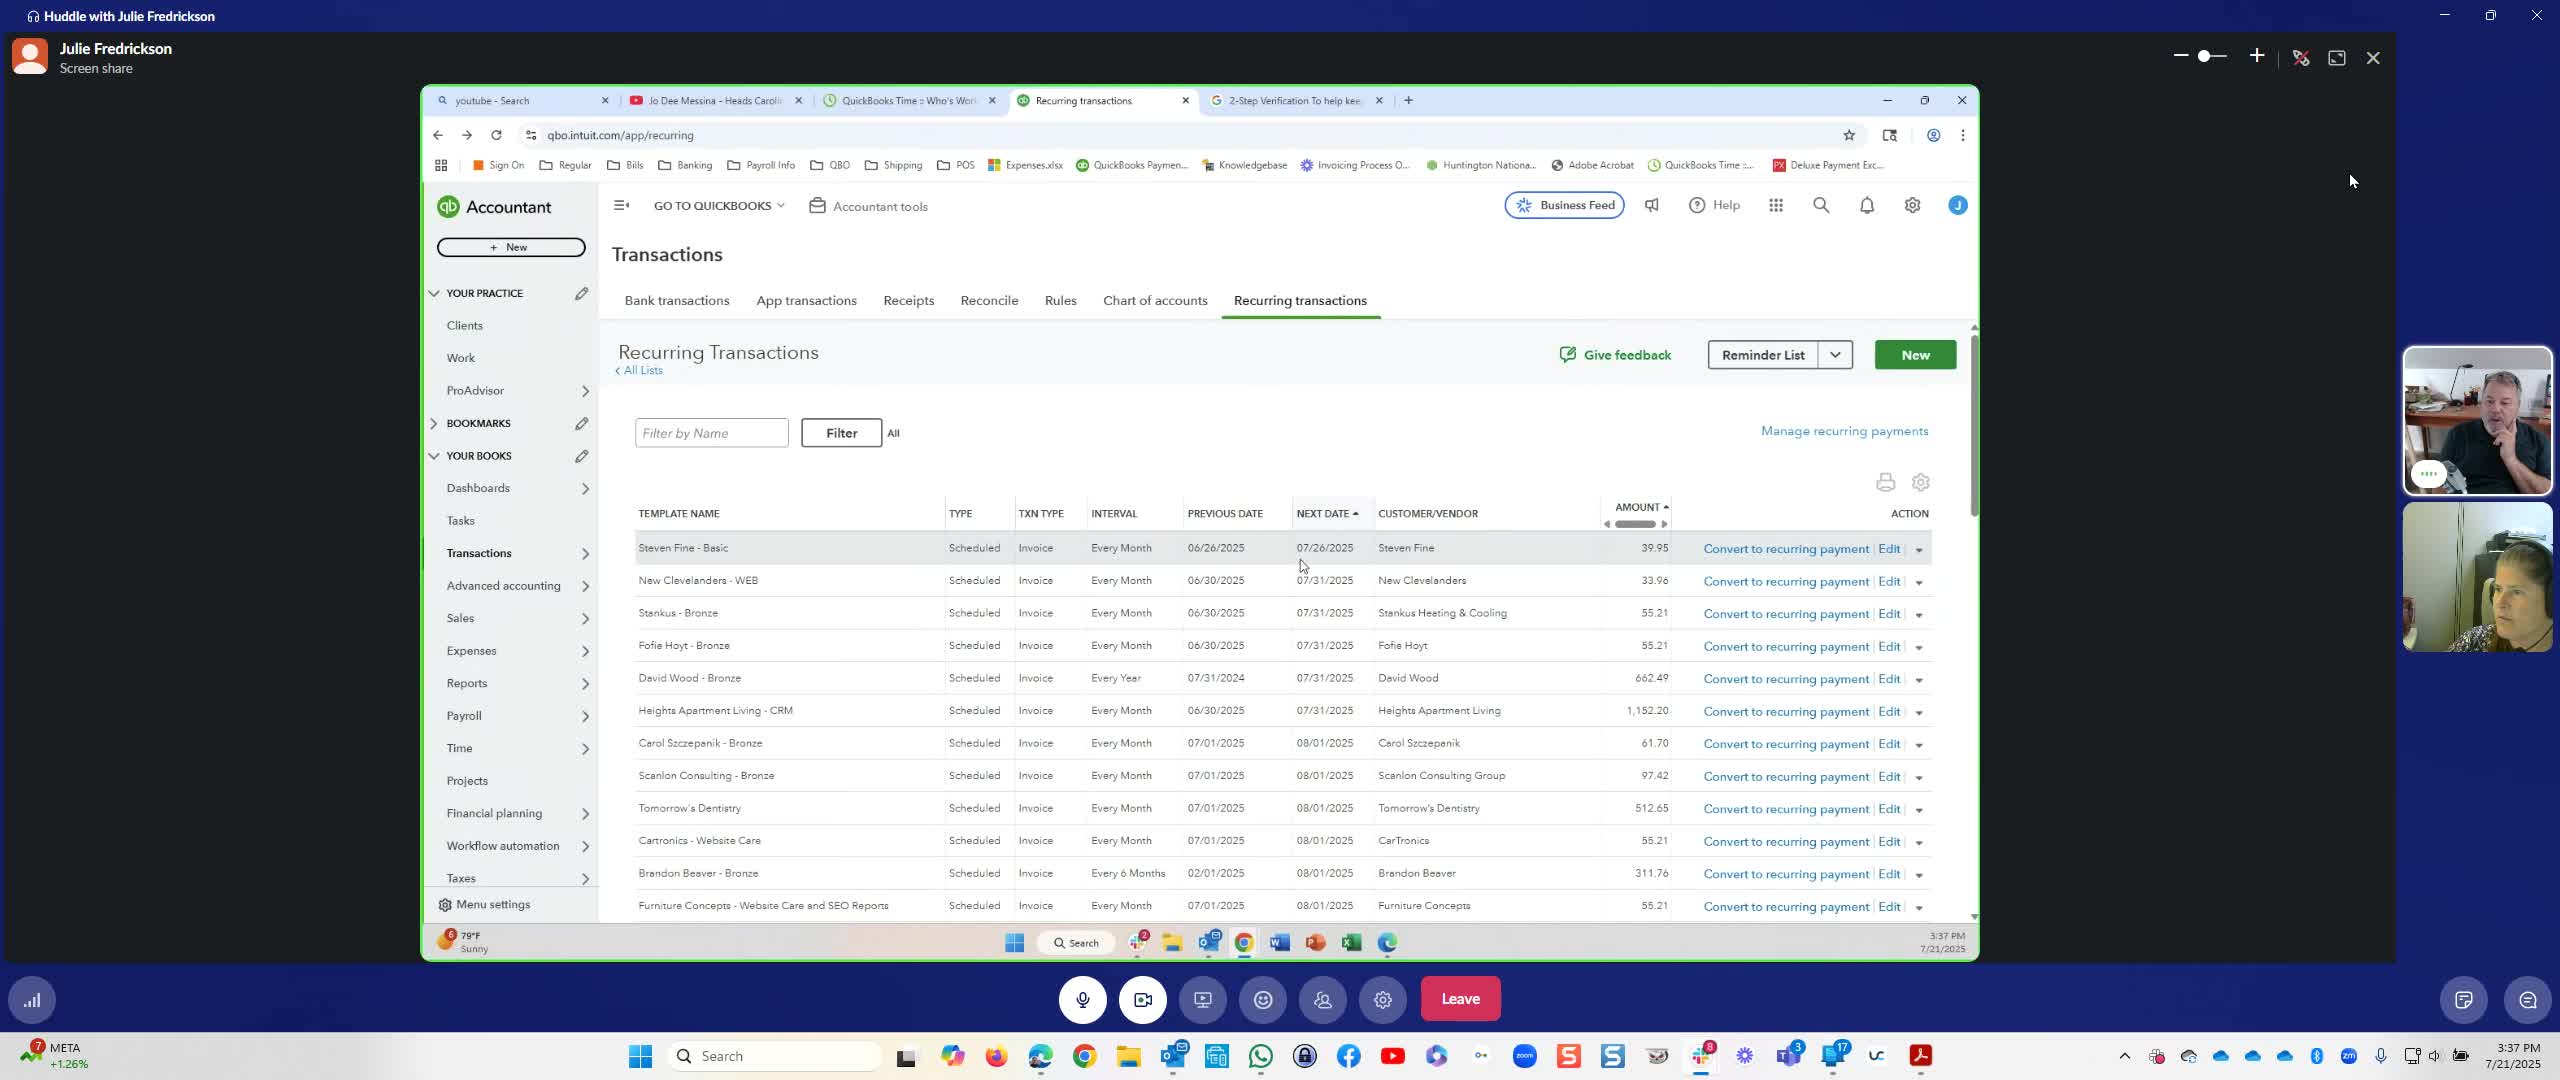Expand Reports submenu arrow

coord(585,684)
